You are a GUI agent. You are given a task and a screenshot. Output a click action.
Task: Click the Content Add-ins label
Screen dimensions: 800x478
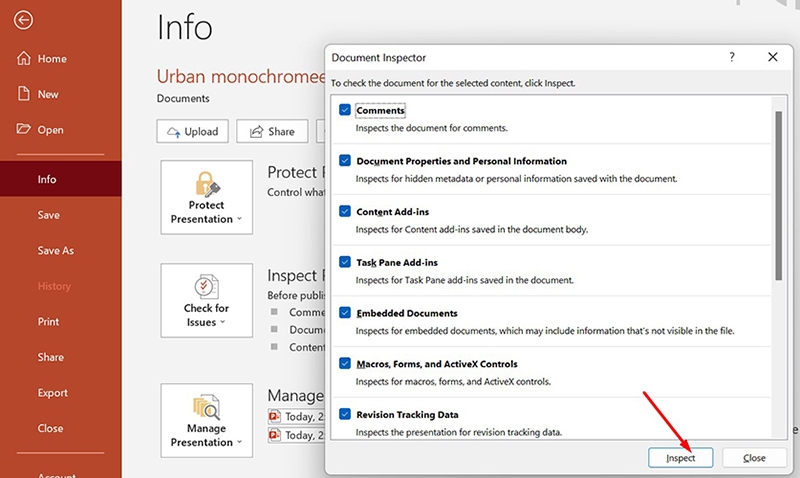coord(392,212)
